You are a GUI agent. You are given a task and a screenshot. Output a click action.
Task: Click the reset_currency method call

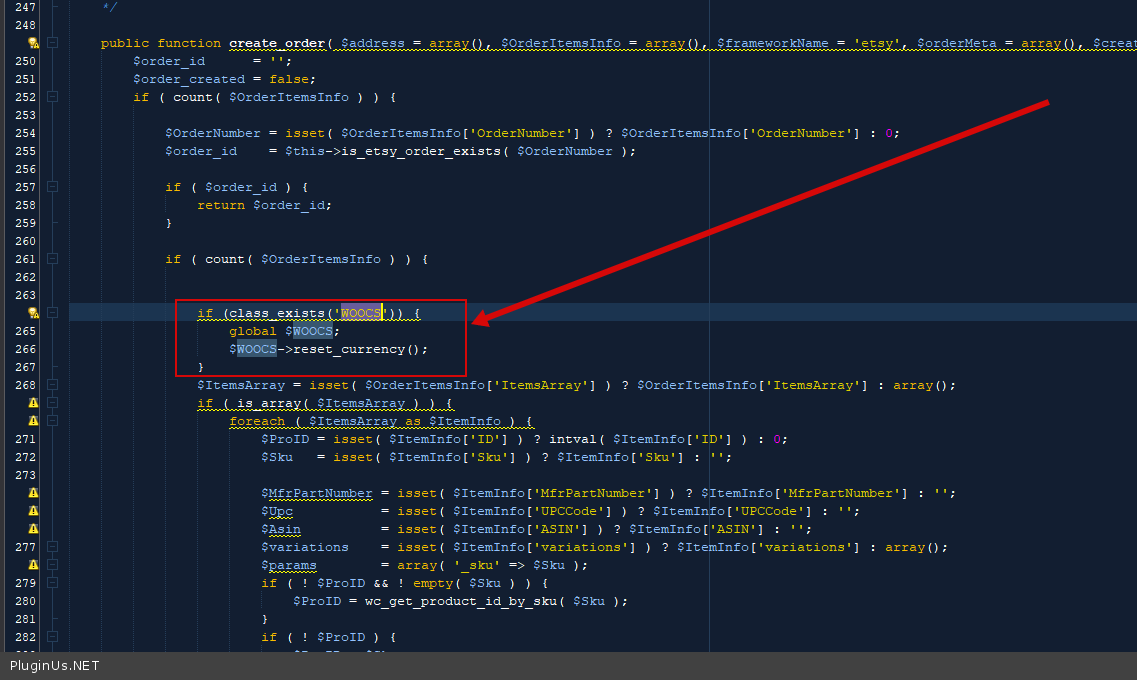(x=352, y=349)
